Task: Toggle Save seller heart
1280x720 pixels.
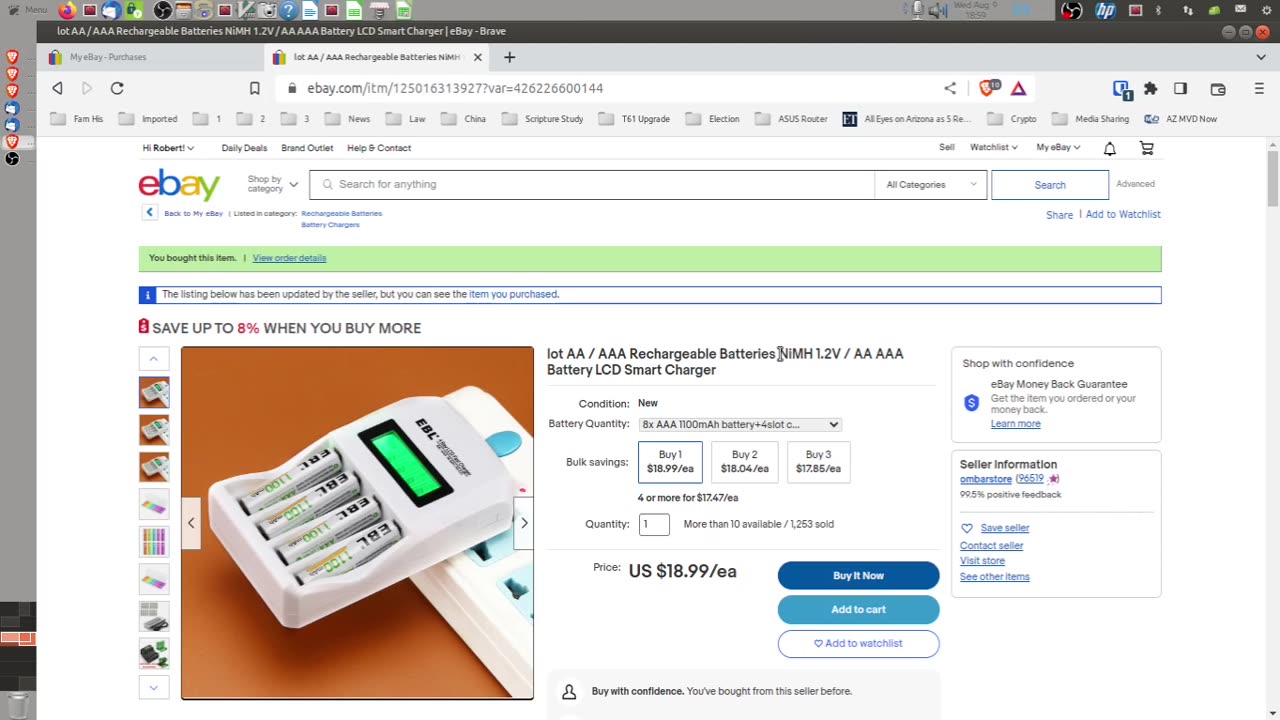Action: 967,528
